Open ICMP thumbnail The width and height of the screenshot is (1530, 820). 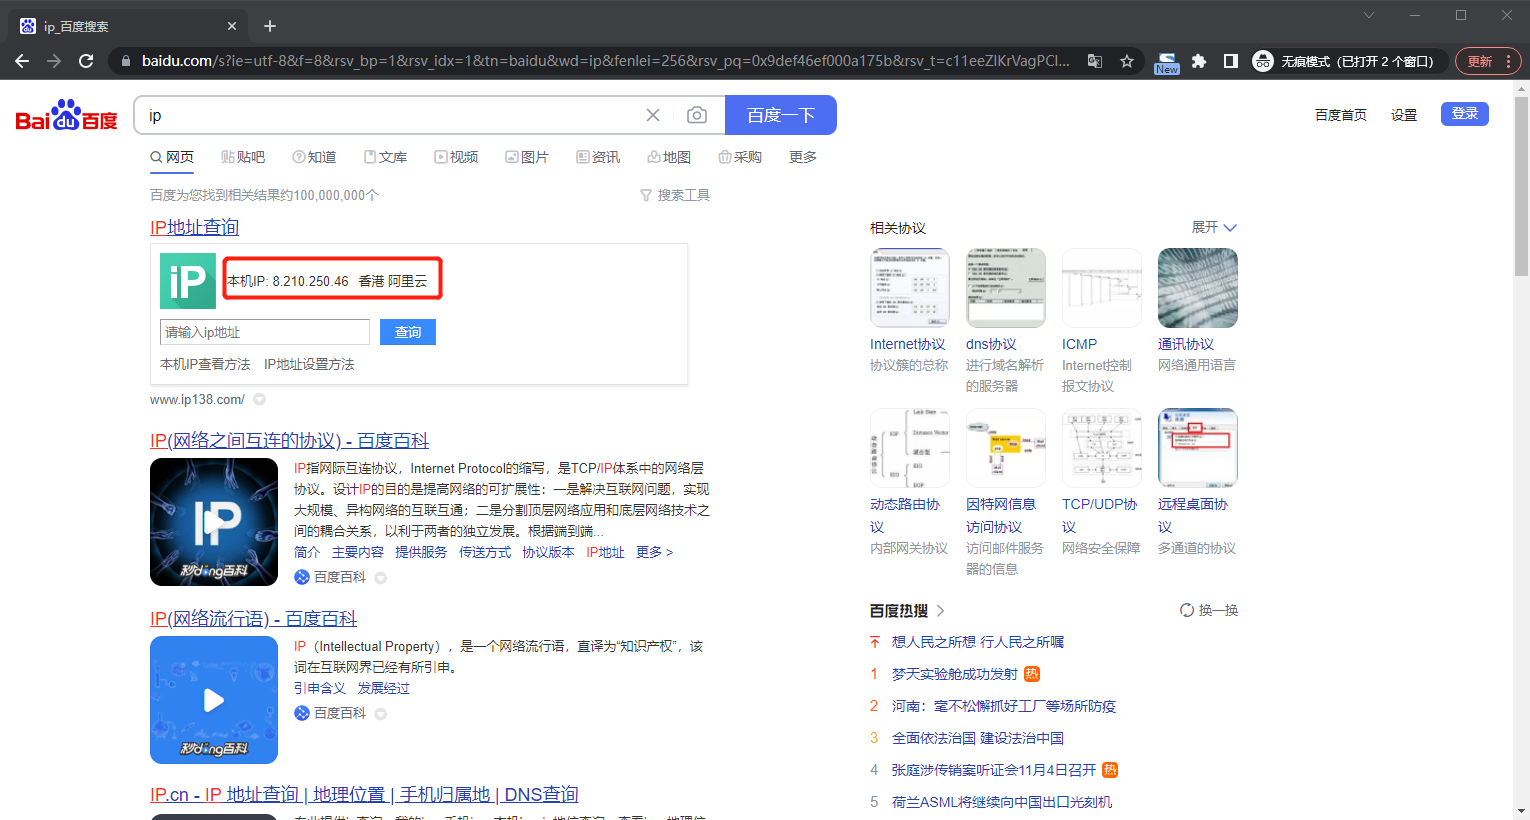1102,288
